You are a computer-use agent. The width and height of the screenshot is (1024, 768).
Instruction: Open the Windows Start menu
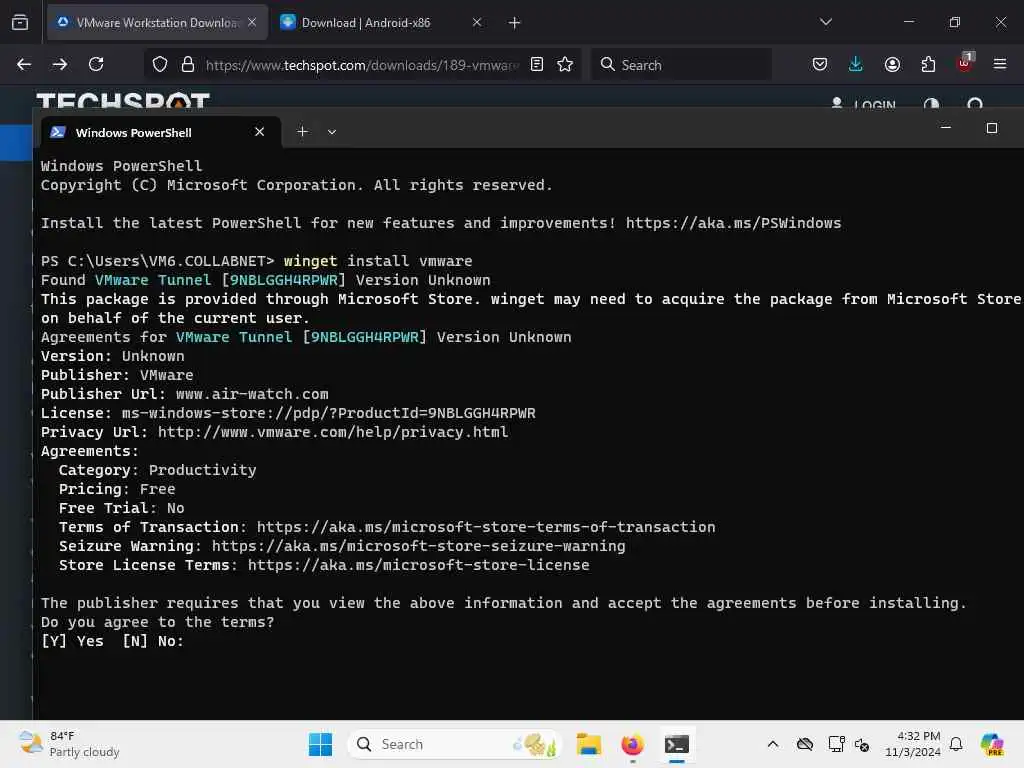(x=320, y=744)
